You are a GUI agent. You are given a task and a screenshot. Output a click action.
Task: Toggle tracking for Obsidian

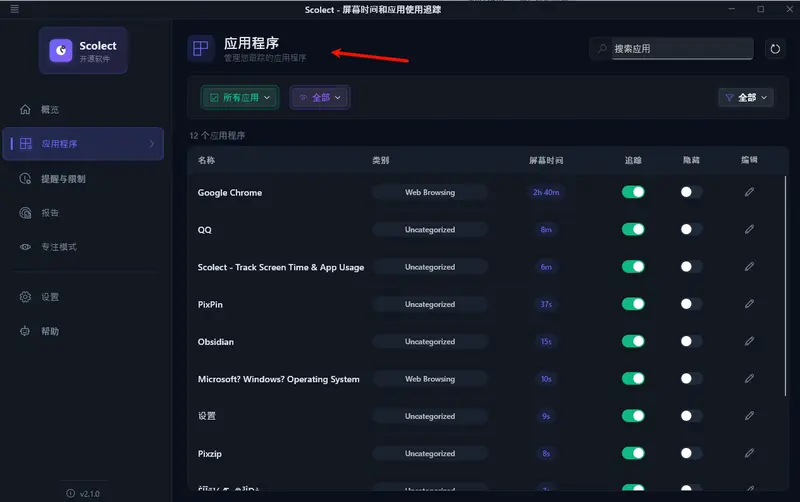(633, 341)
